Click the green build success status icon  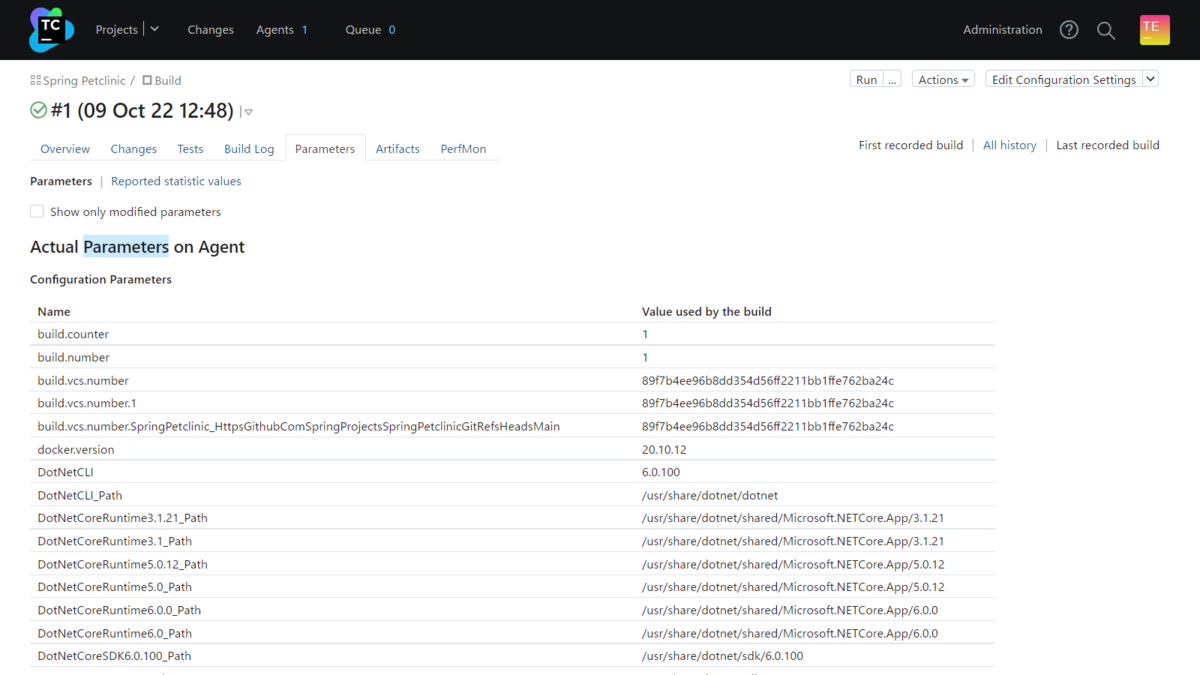pos(39,111)
